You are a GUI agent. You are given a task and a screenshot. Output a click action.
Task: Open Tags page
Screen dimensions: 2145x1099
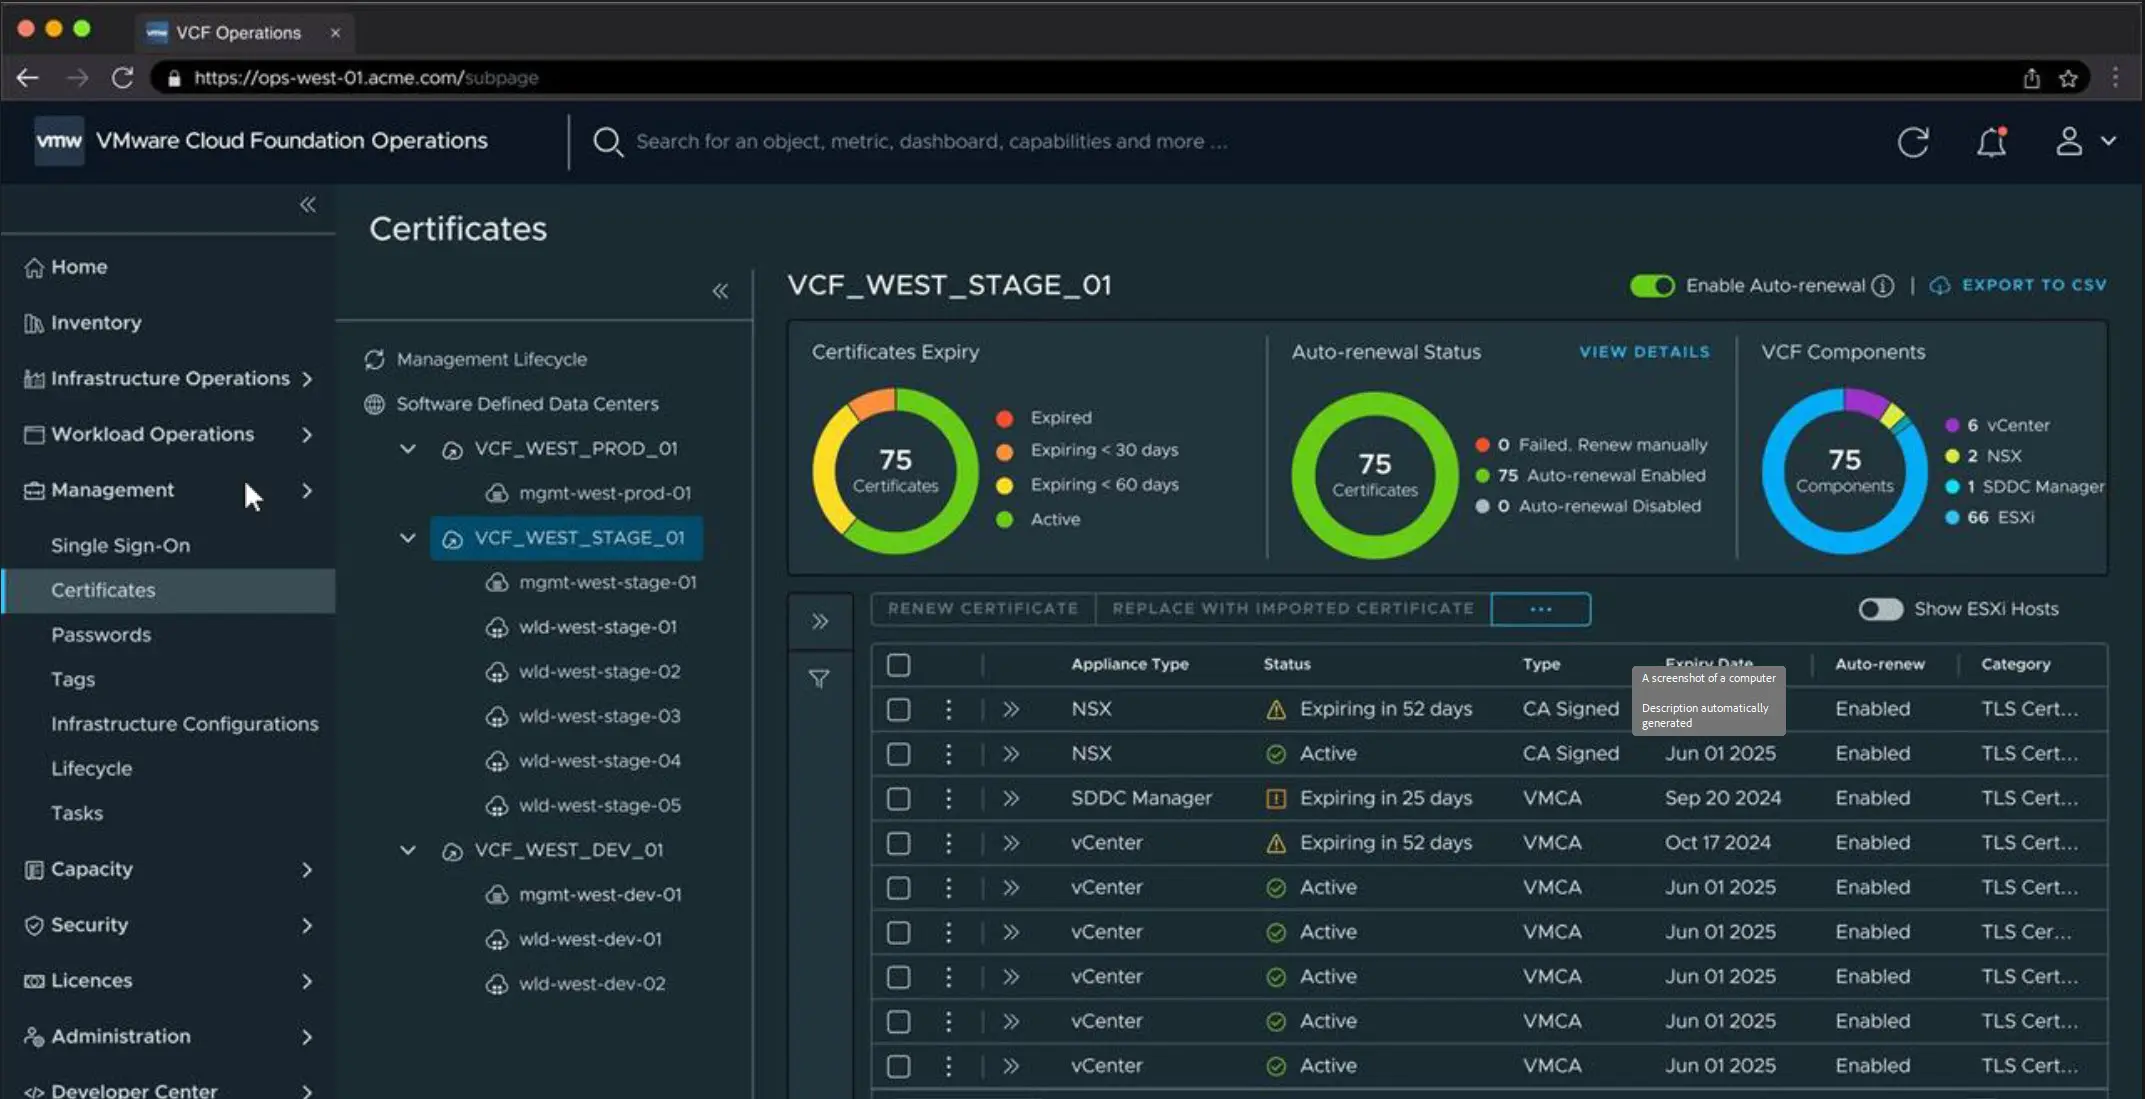pyautogui.click(x=73, y=680)
